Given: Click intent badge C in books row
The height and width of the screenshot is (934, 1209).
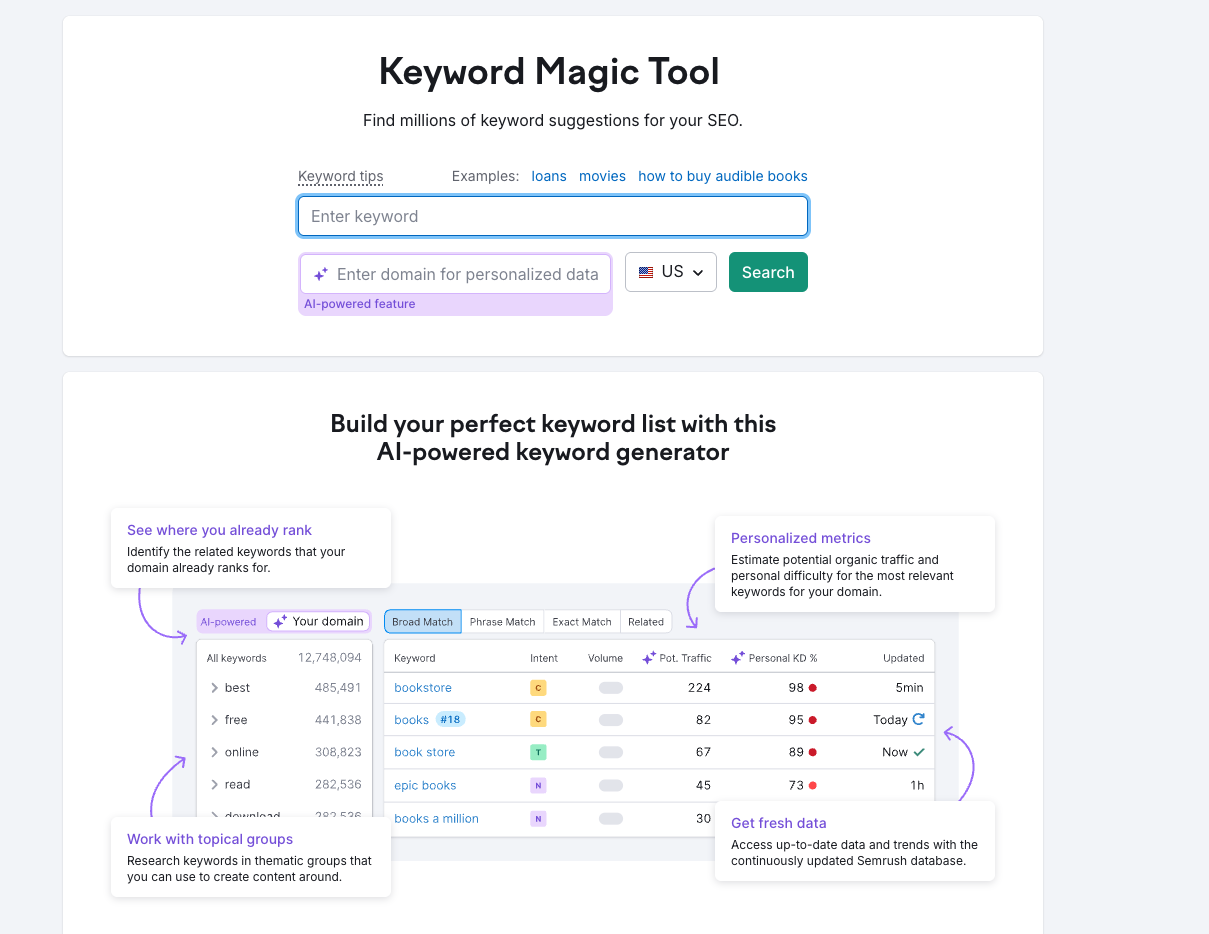Looking at the screenshot, I should (538, 720).
